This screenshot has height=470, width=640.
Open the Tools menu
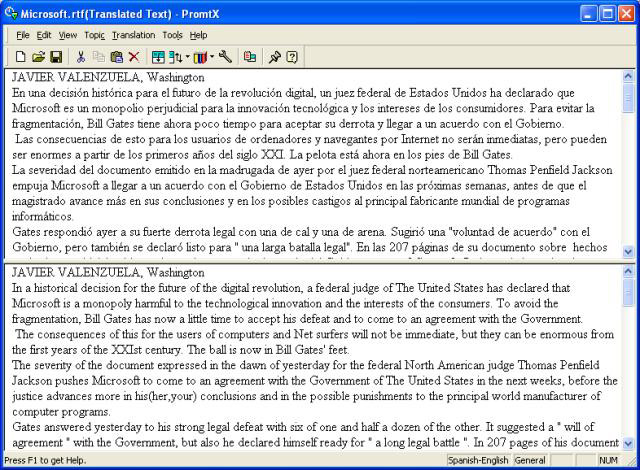[172, 35]
